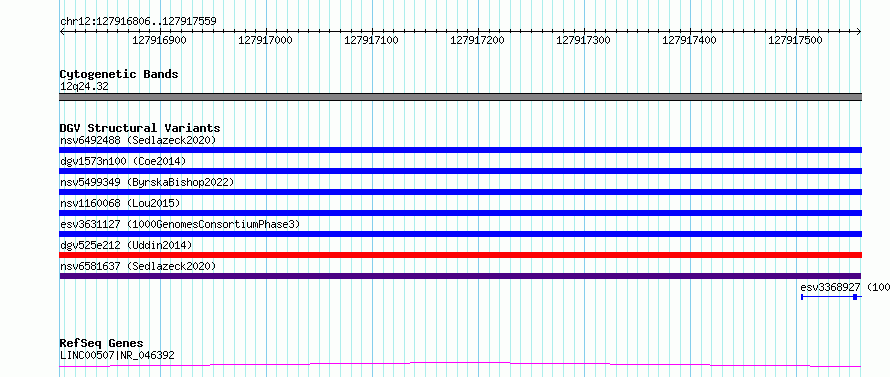Select the blue bar under esv3631127
This screenshot has height=377, width=890.
[460, 234]
